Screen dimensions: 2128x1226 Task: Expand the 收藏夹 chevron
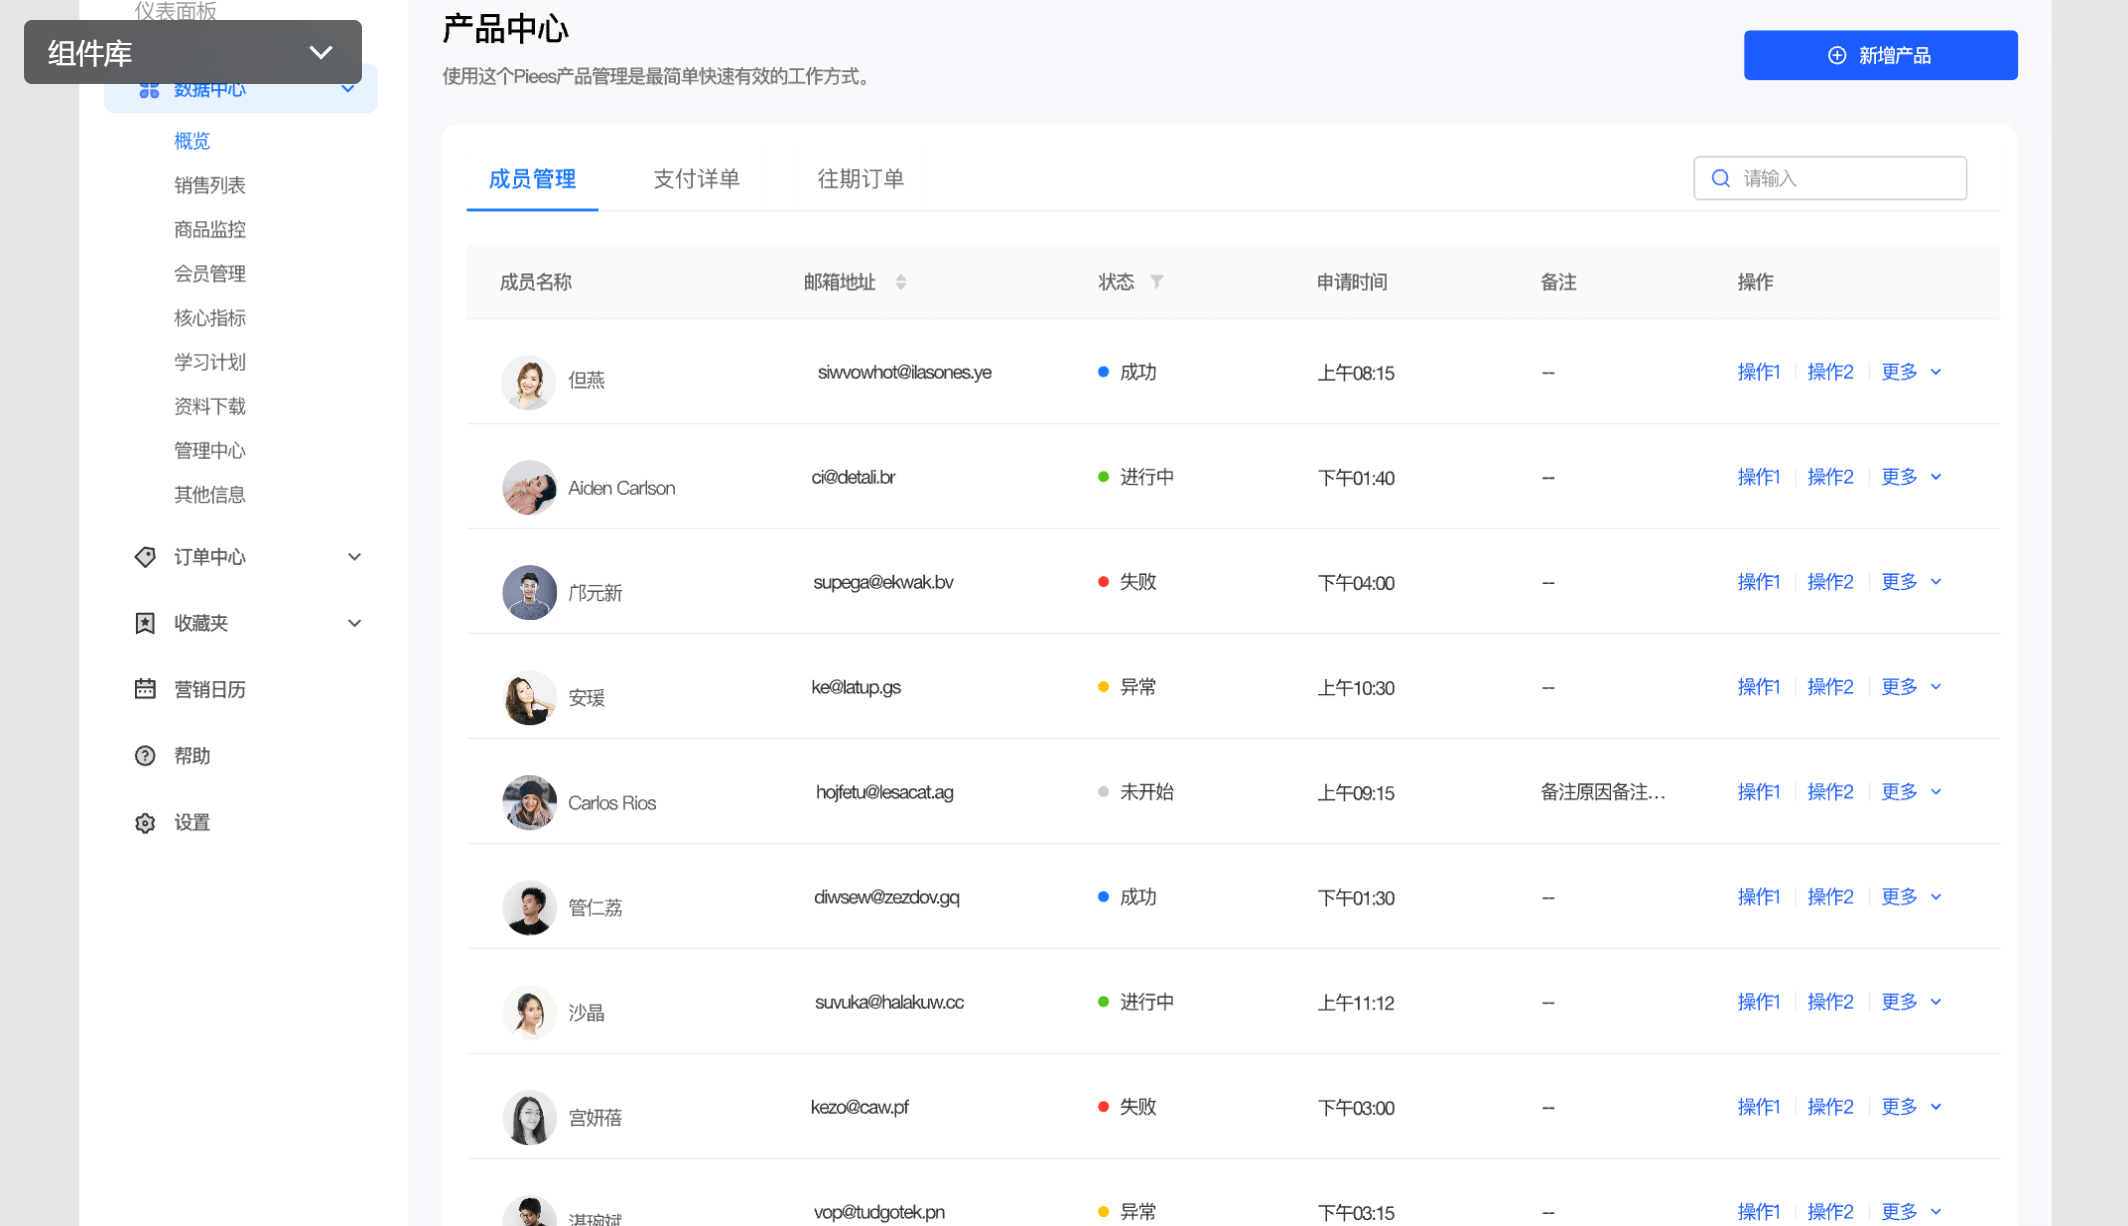pos(354,623)
